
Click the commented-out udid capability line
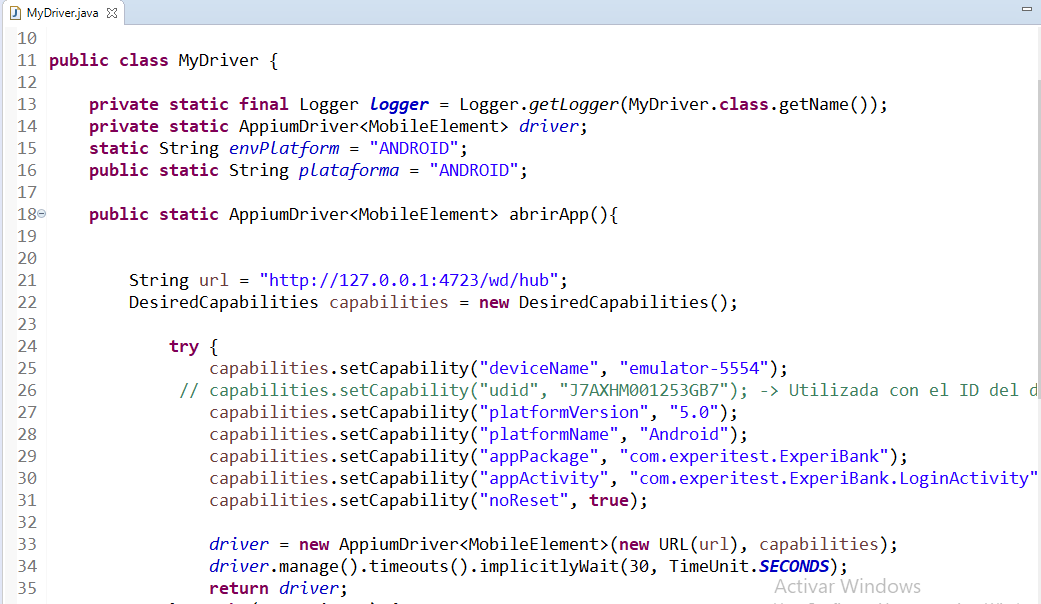click(600, 390)
